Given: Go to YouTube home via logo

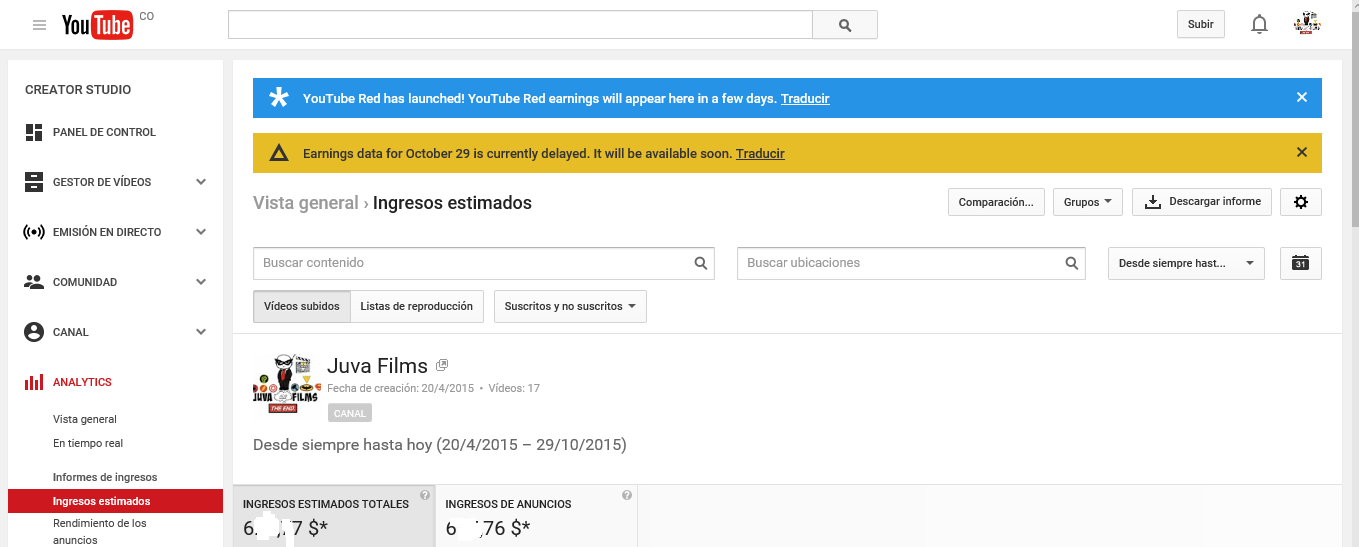Looking at the screenshot, I should 97,26.
